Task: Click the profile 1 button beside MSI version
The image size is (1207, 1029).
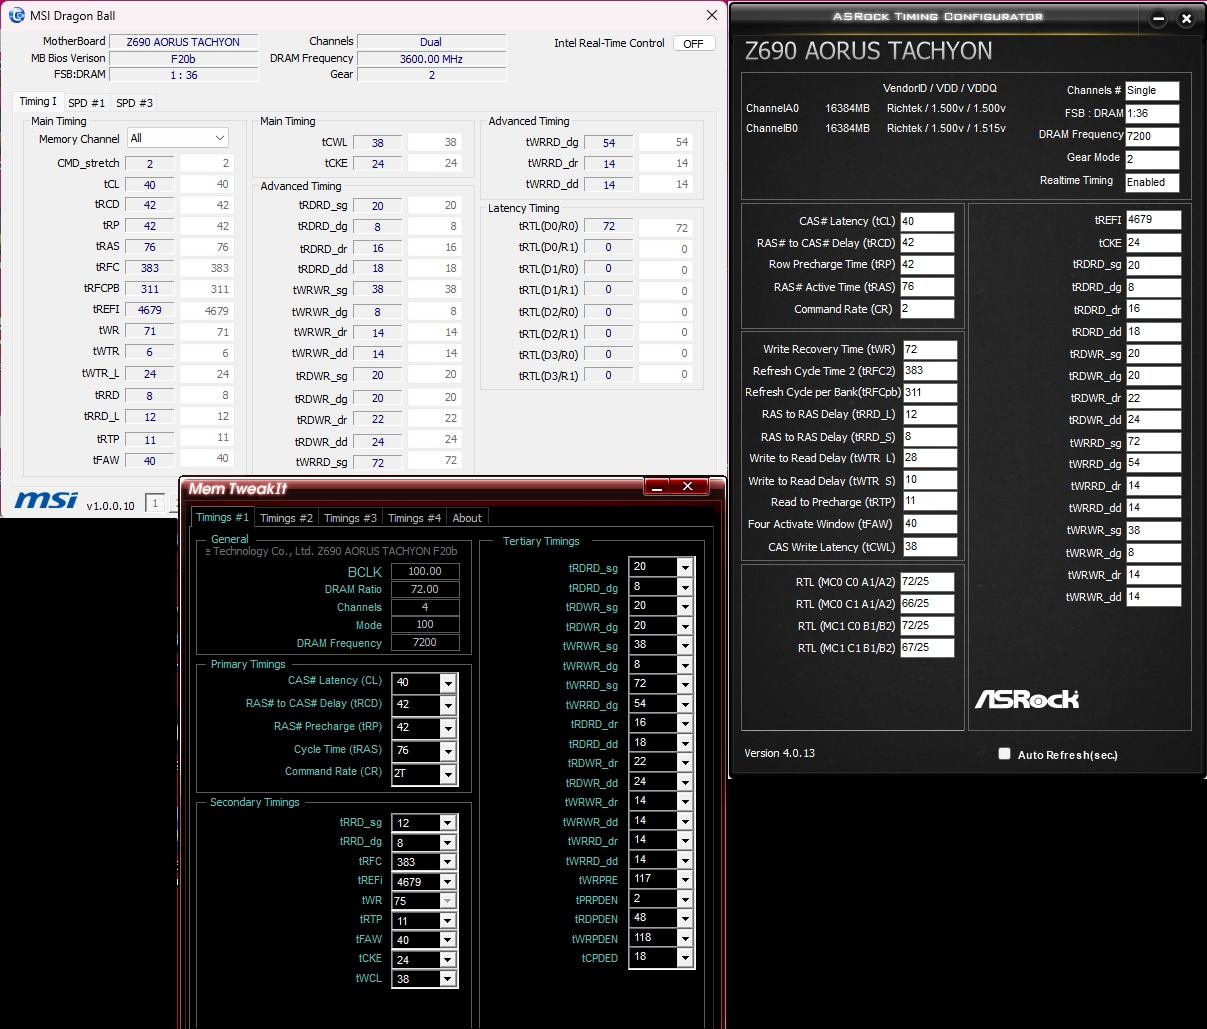Action: 154,503
